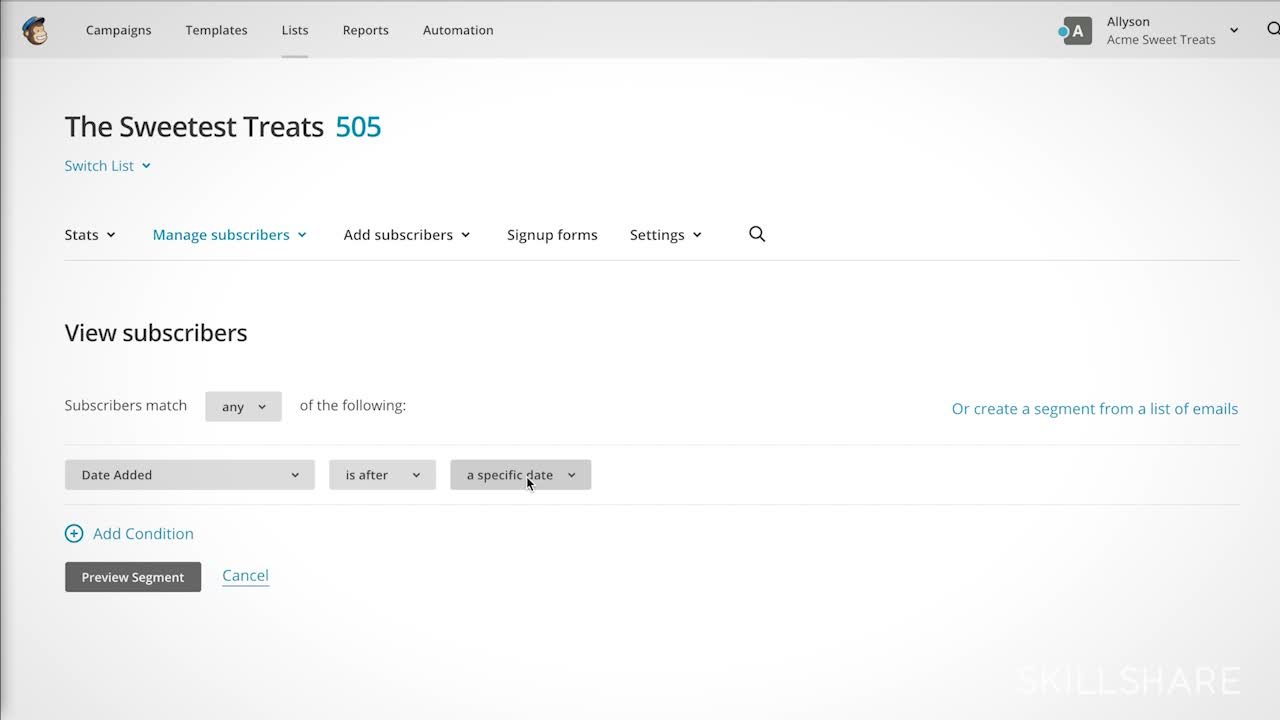Open the Campaigns menu item
The width and height of the screenshot is (1280, 720).
tap(118, 30)
